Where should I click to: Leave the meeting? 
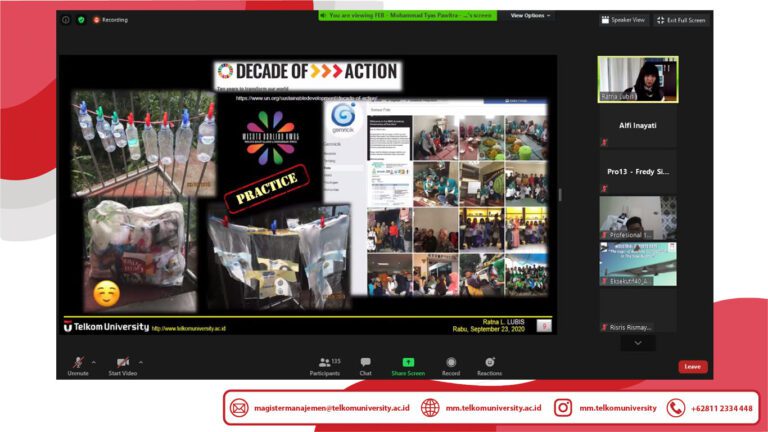point(692,367)
